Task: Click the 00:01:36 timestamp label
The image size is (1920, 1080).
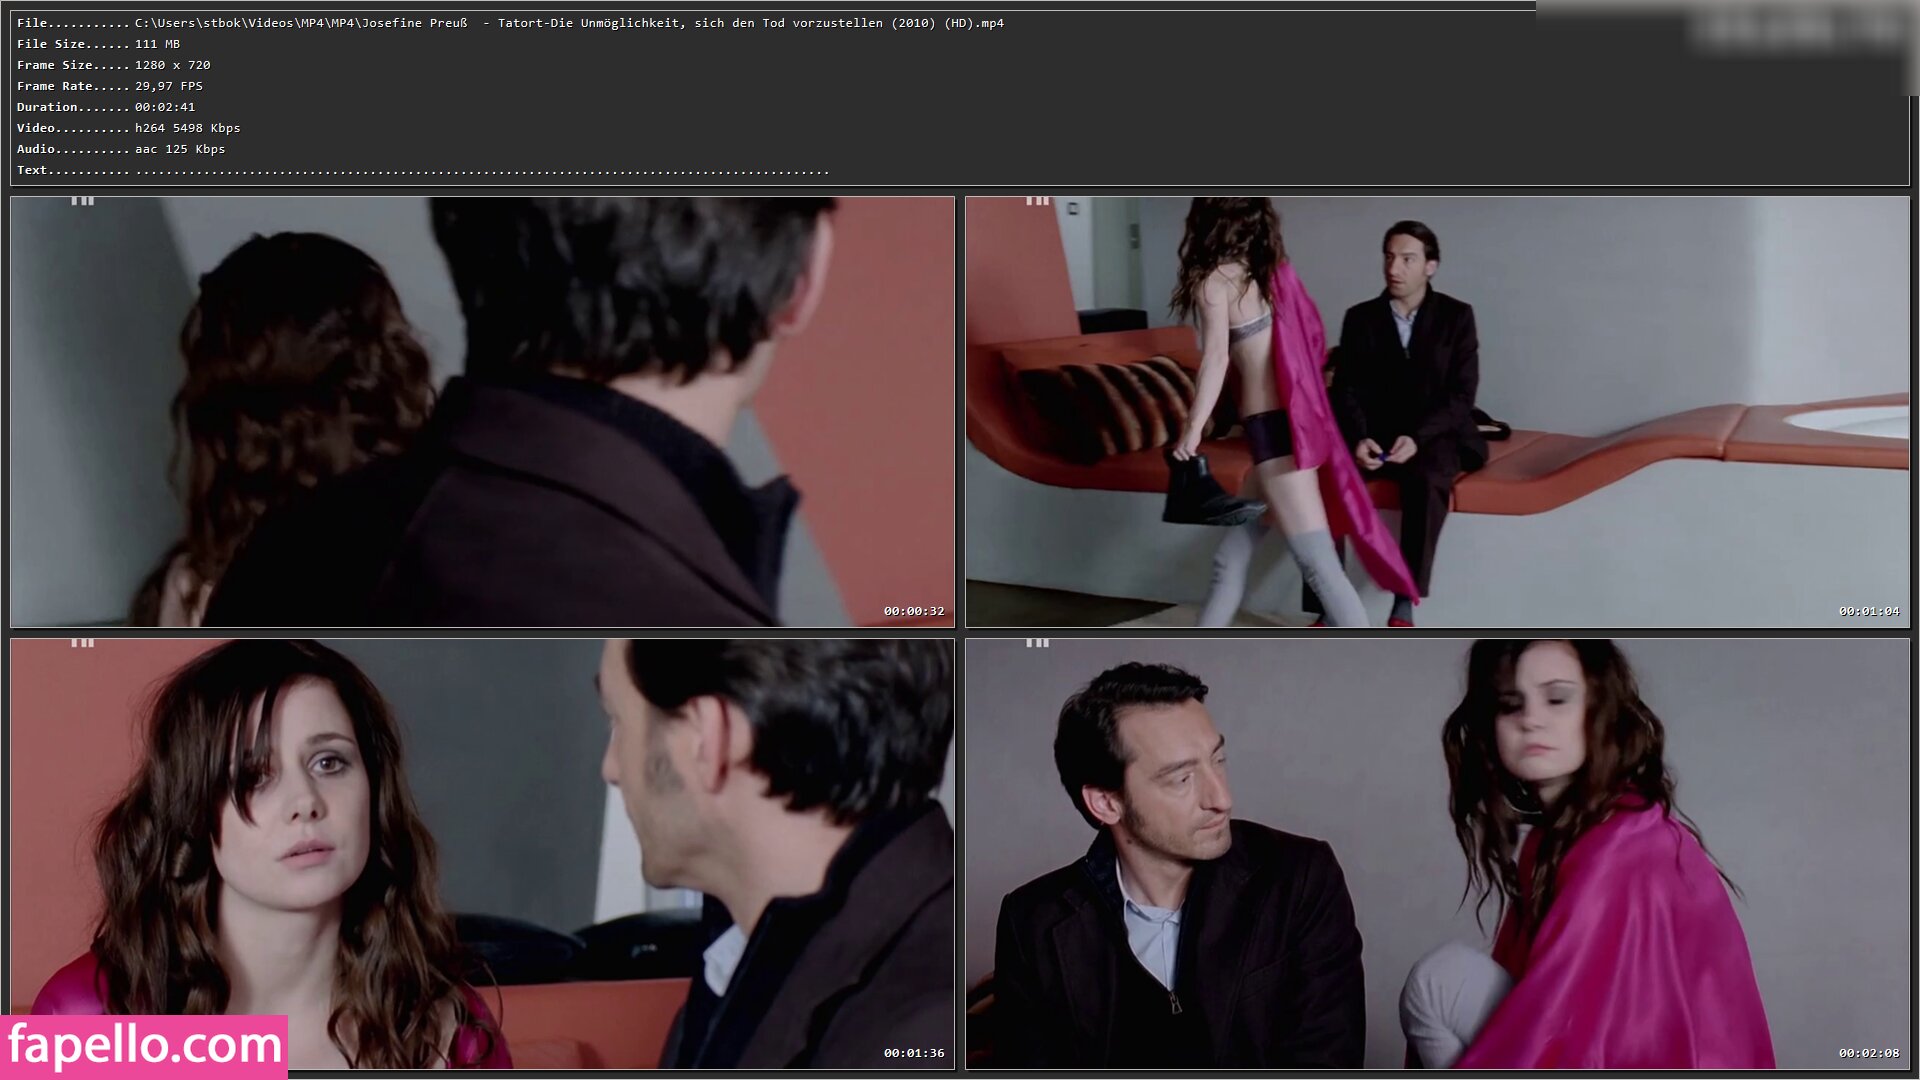Action: pos(913,1053)
